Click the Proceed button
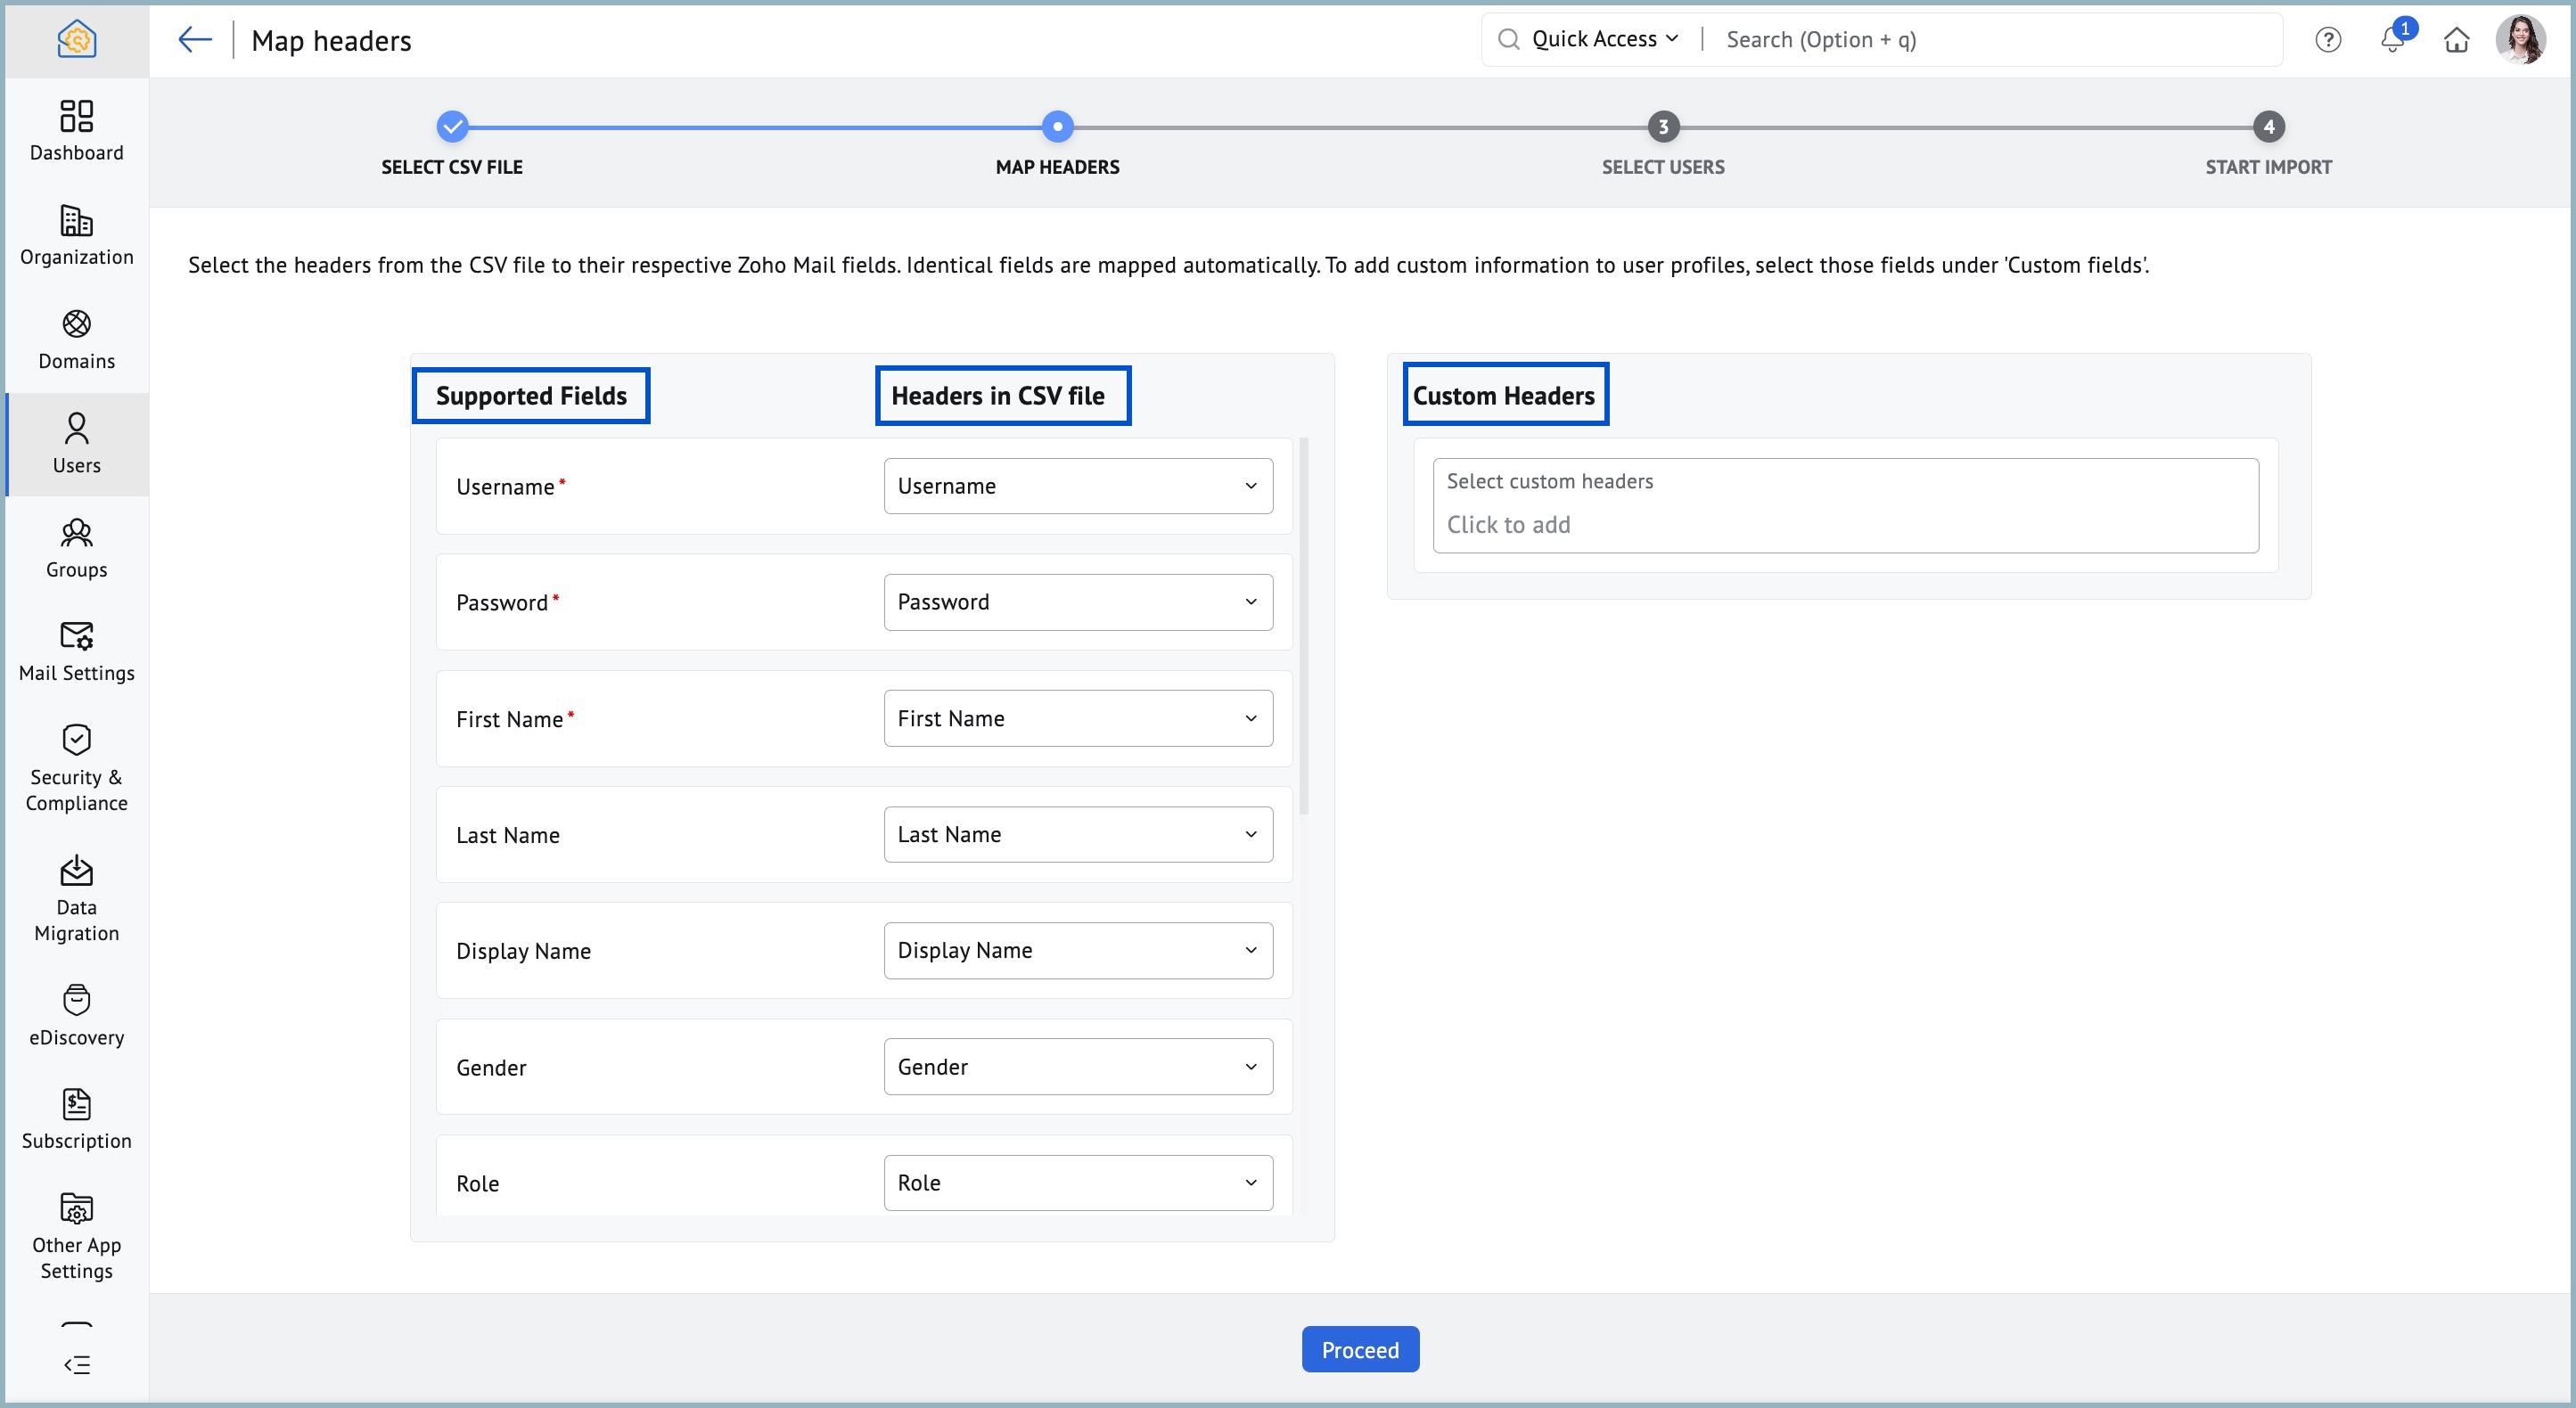2576x1408 pixels. tap(1360, 1350)
